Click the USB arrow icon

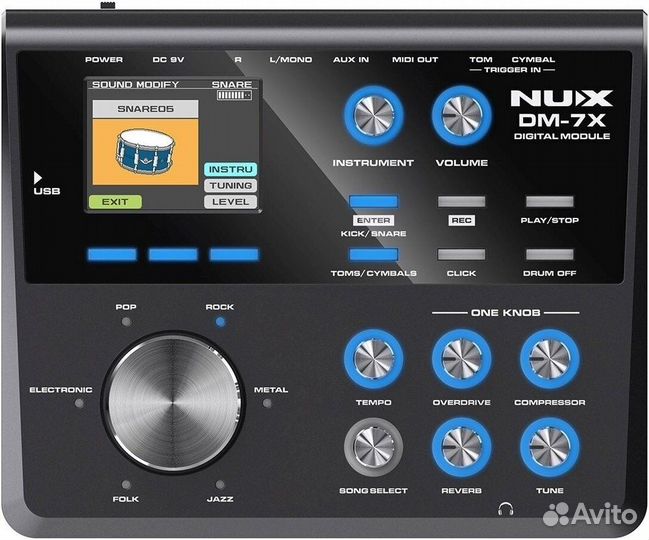tap(38, 178)
